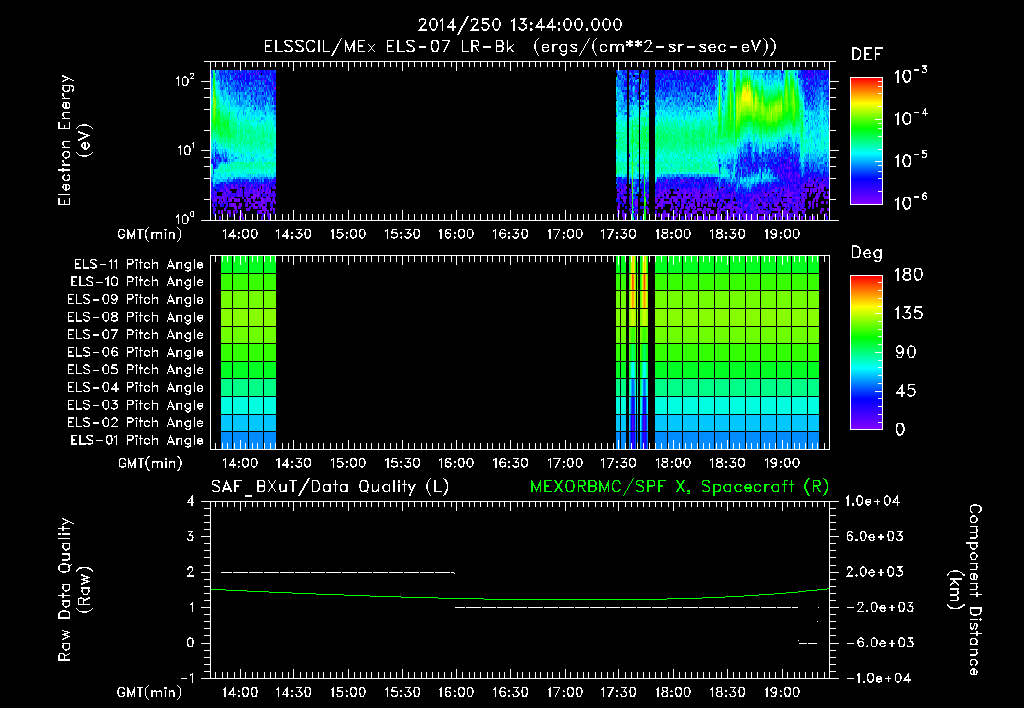The width and height of the screenshot is (1024, 708).
Task: Click the ELS-10 Pitch Angle row label
Action: (x=137, y=282)
